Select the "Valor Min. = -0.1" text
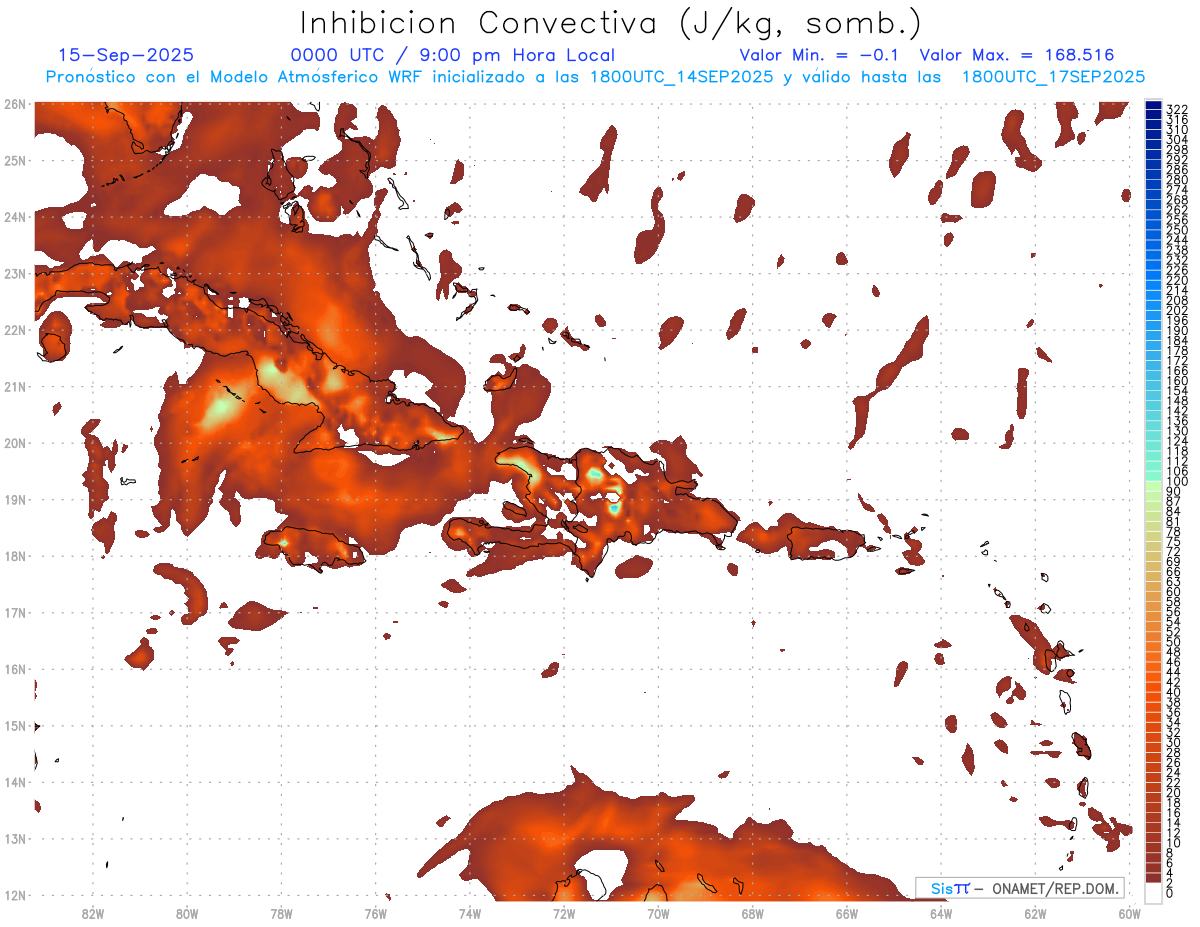This screenshot has width=1200, height=927. (x=823, y=56)
